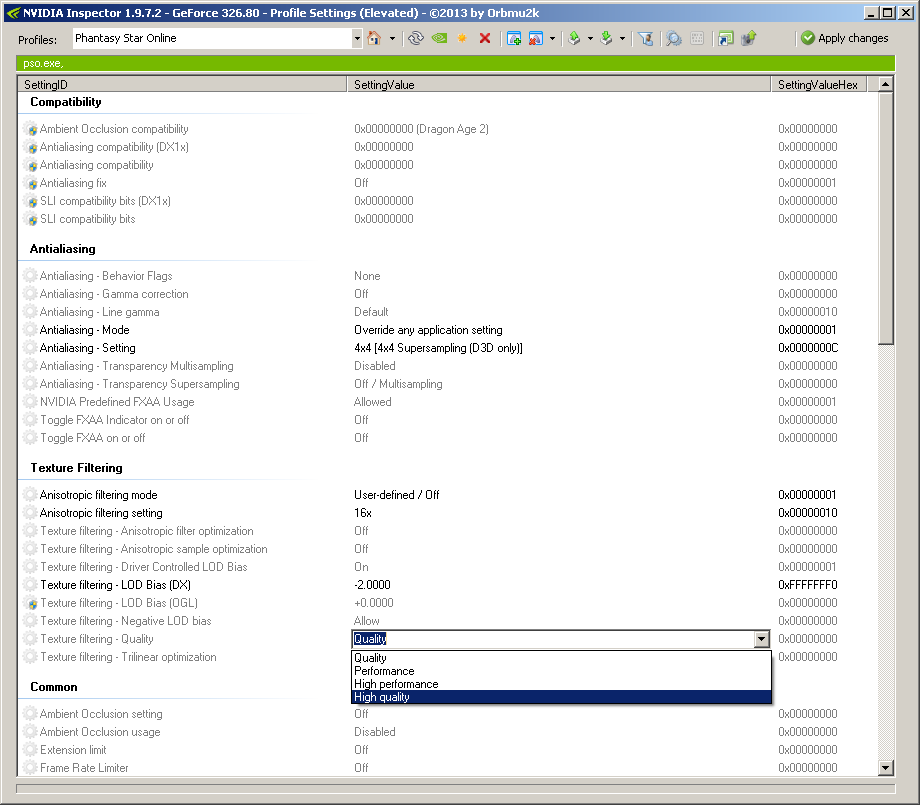The image size is (920, 805).
Task: Add an application to the profile (window plus icon)
Action: [514, 38]
